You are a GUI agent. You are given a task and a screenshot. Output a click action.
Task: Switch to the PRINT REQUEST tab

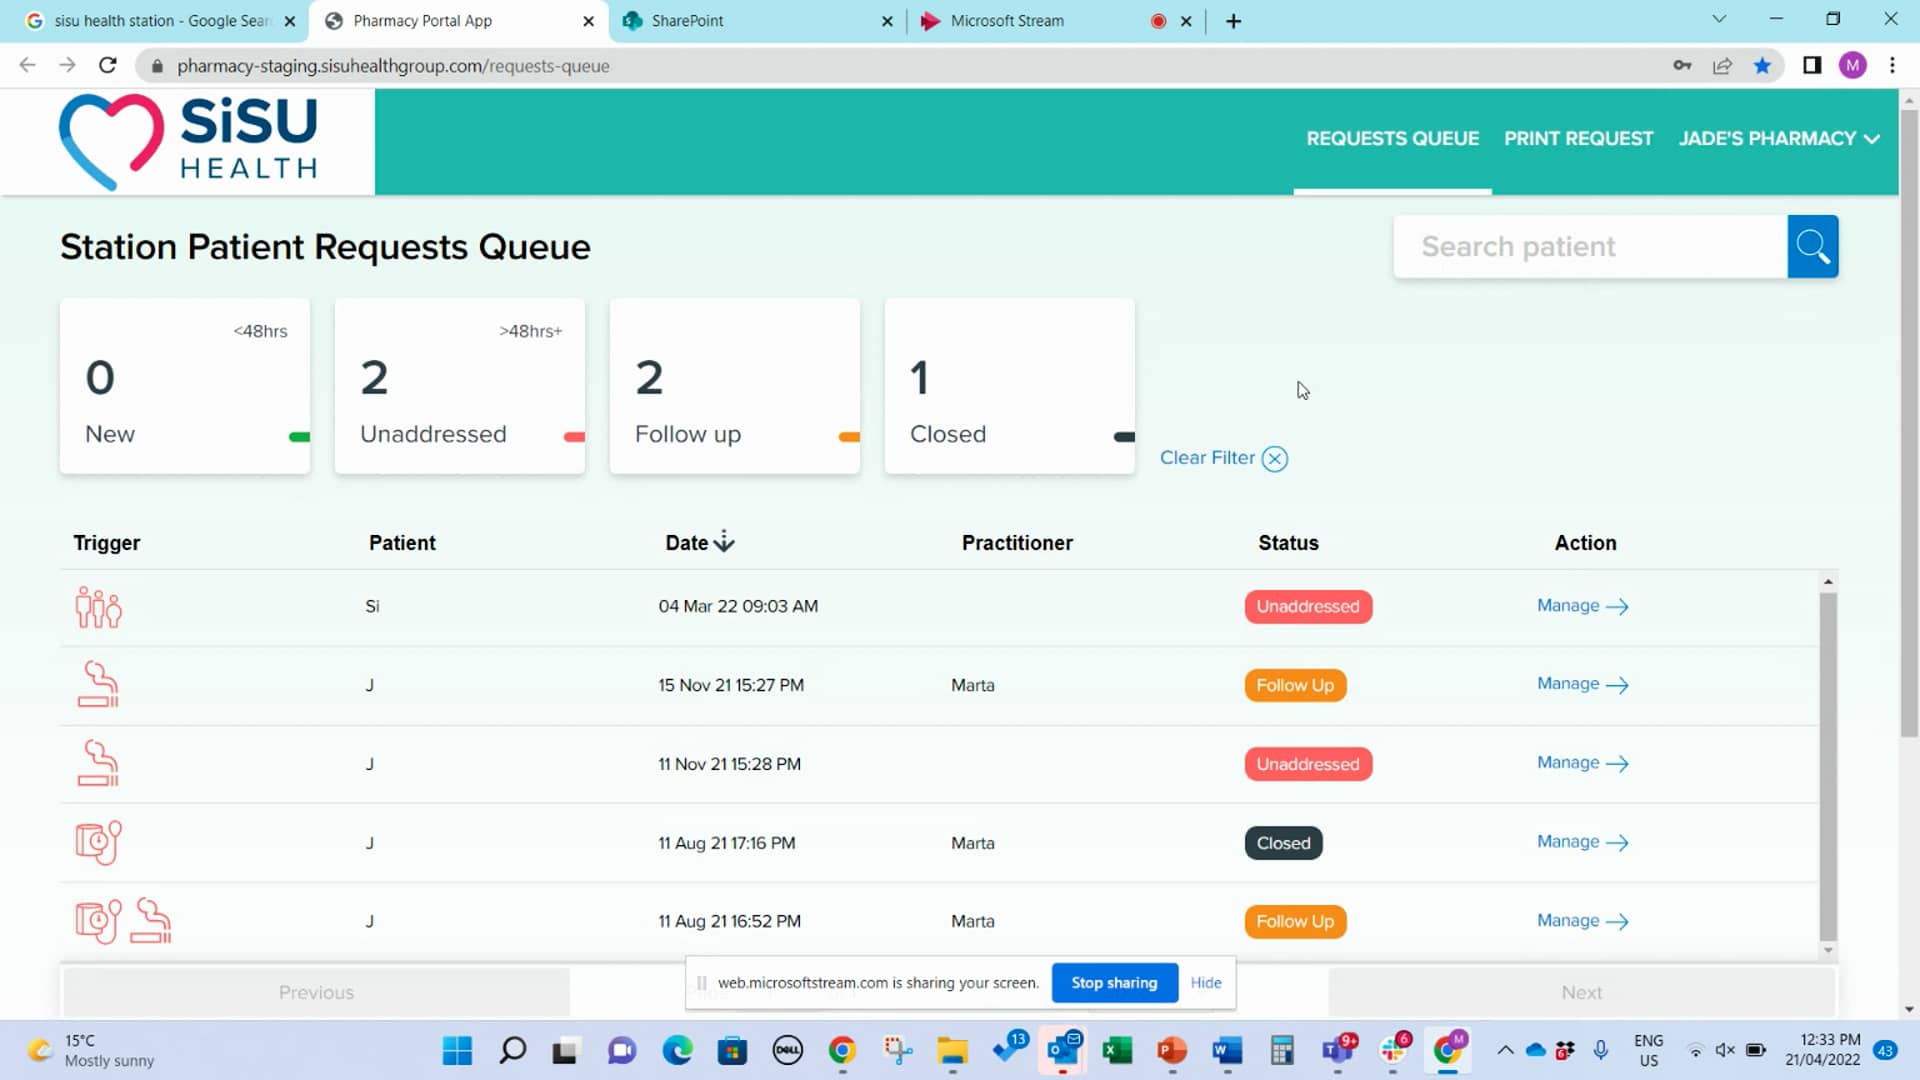1578,138
